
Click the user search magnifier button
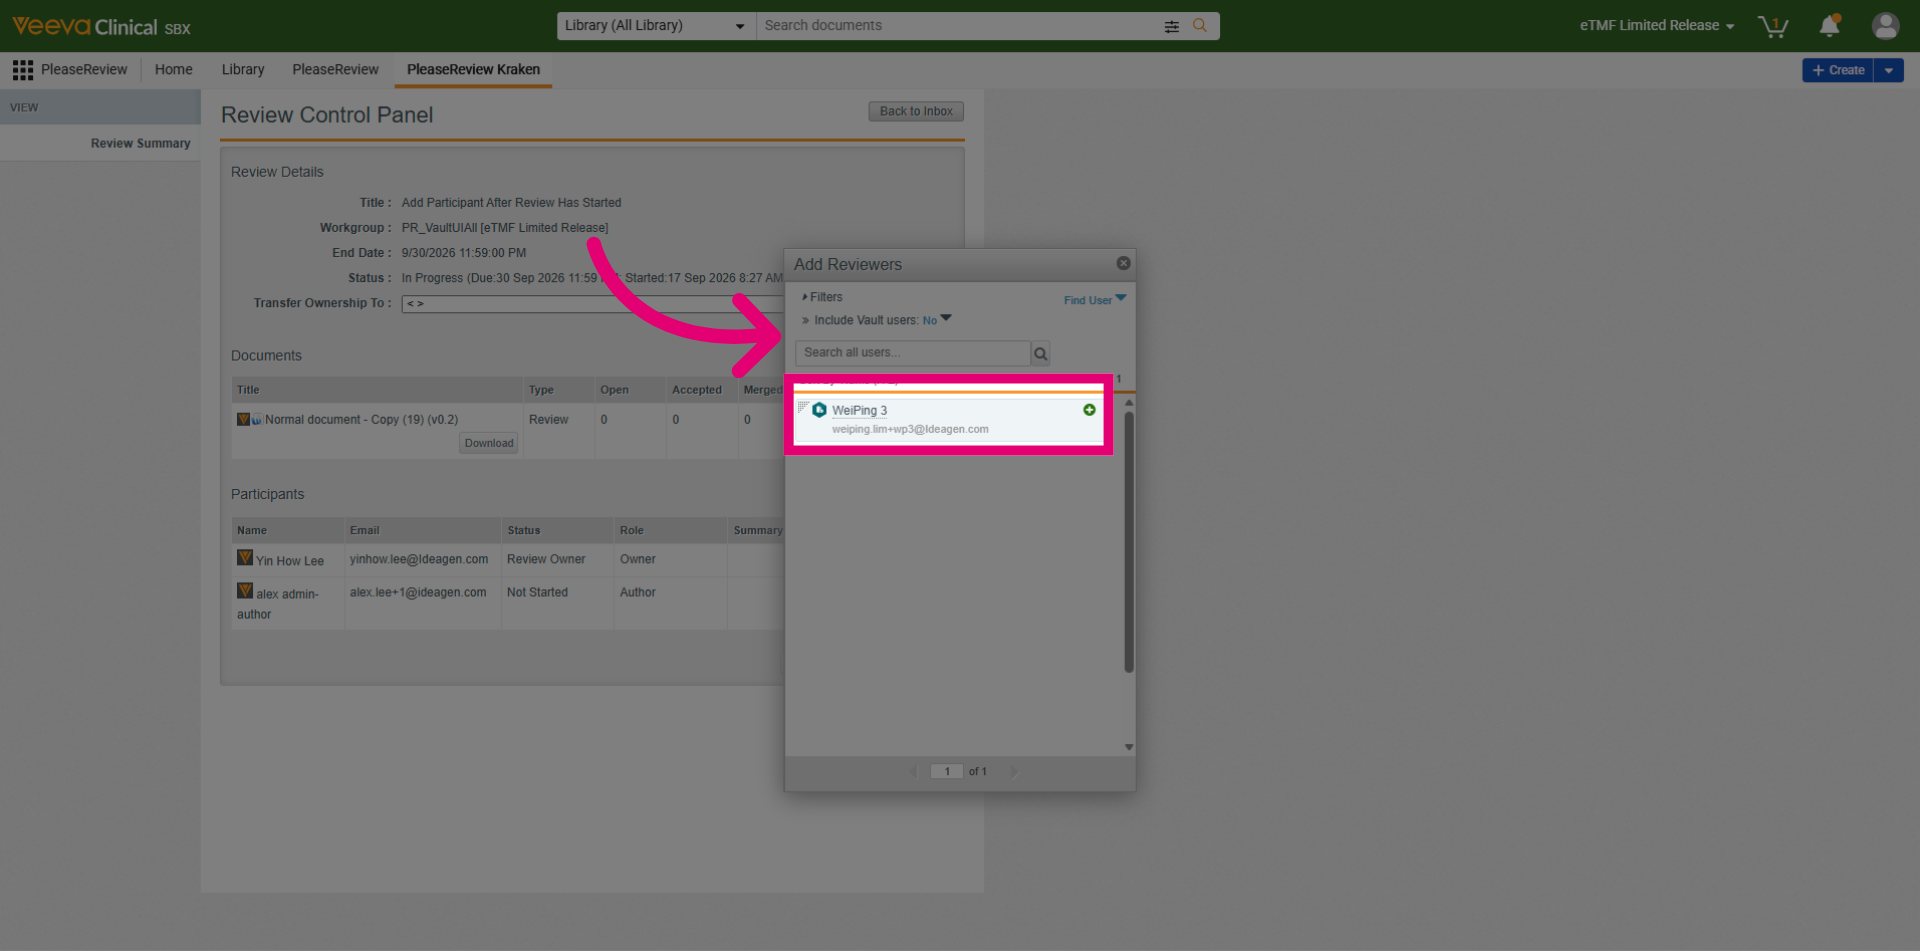click(1040, 353)
